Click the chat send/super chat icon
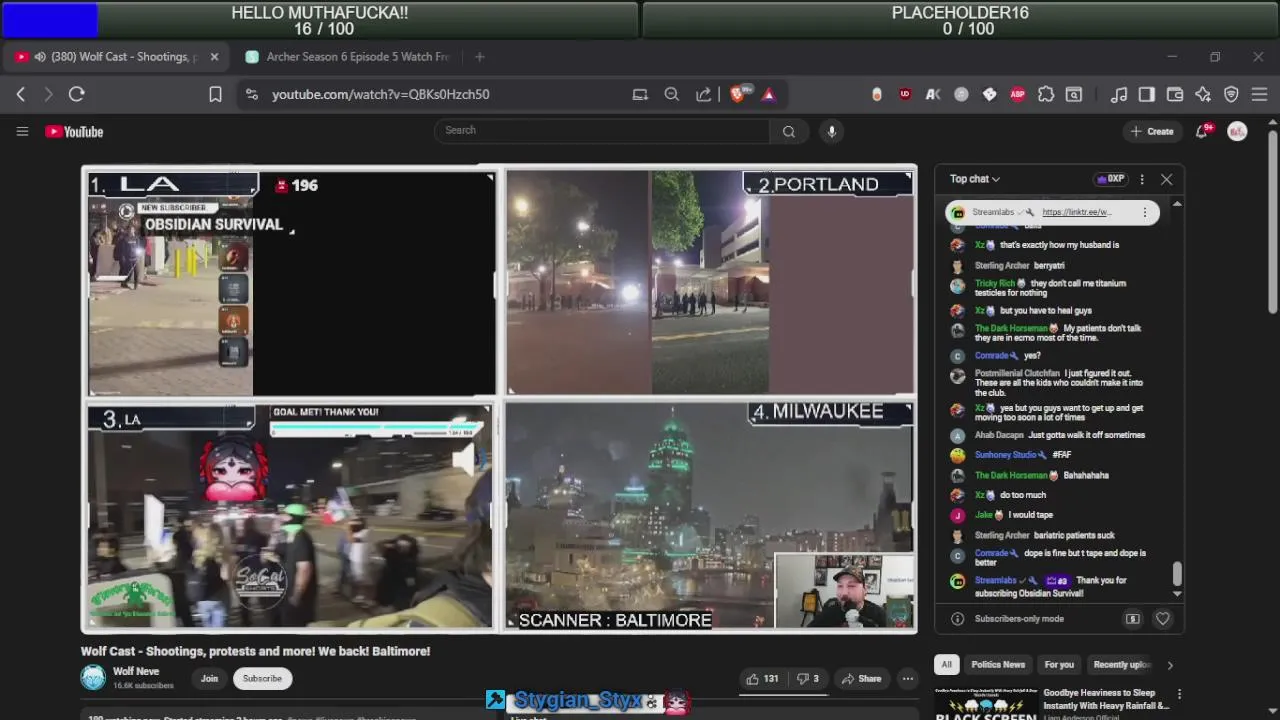The image size is (1280, 720). [1132, 619]
